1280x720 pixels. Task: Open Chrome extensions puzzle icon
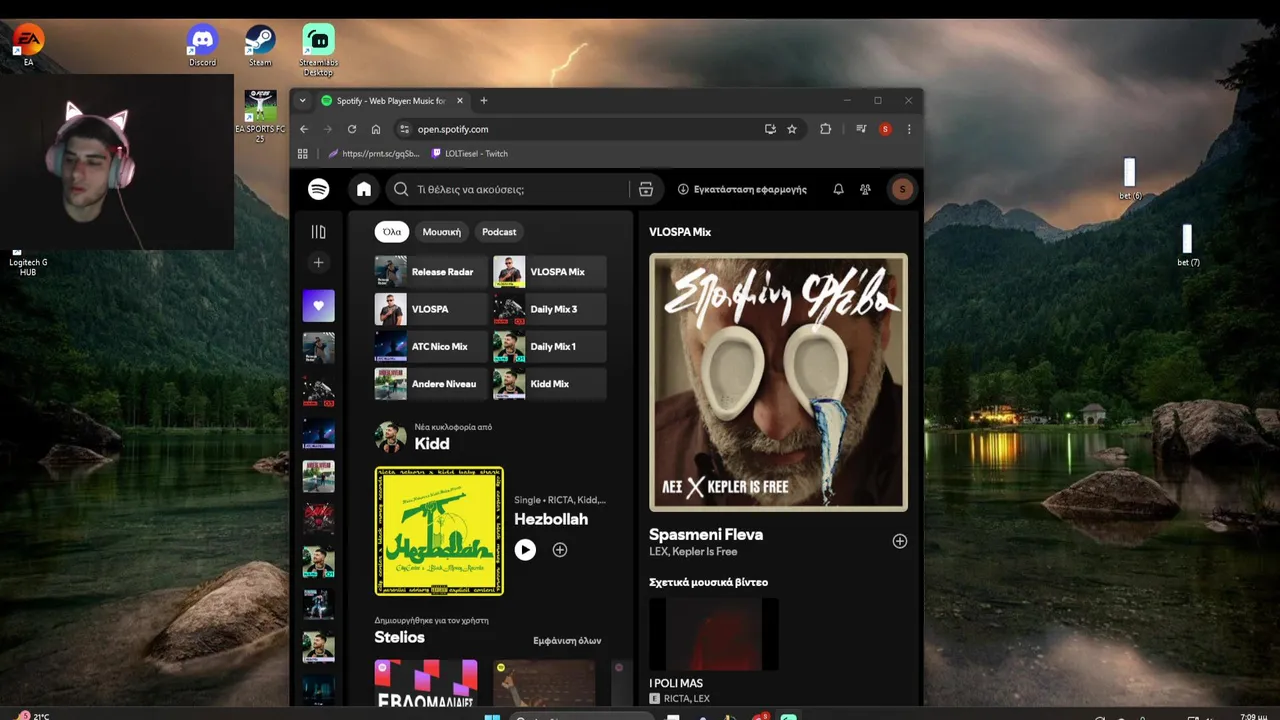pyautogui.click(x=825, y=129)
